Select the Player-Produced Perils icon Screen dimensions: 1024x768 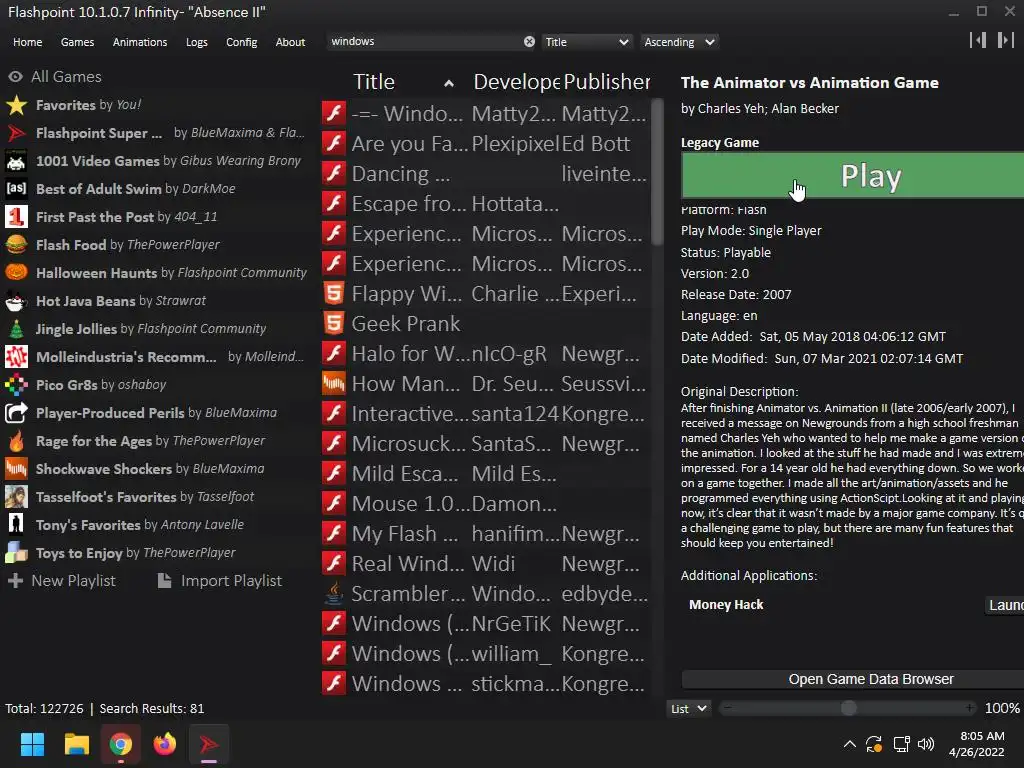16,413
